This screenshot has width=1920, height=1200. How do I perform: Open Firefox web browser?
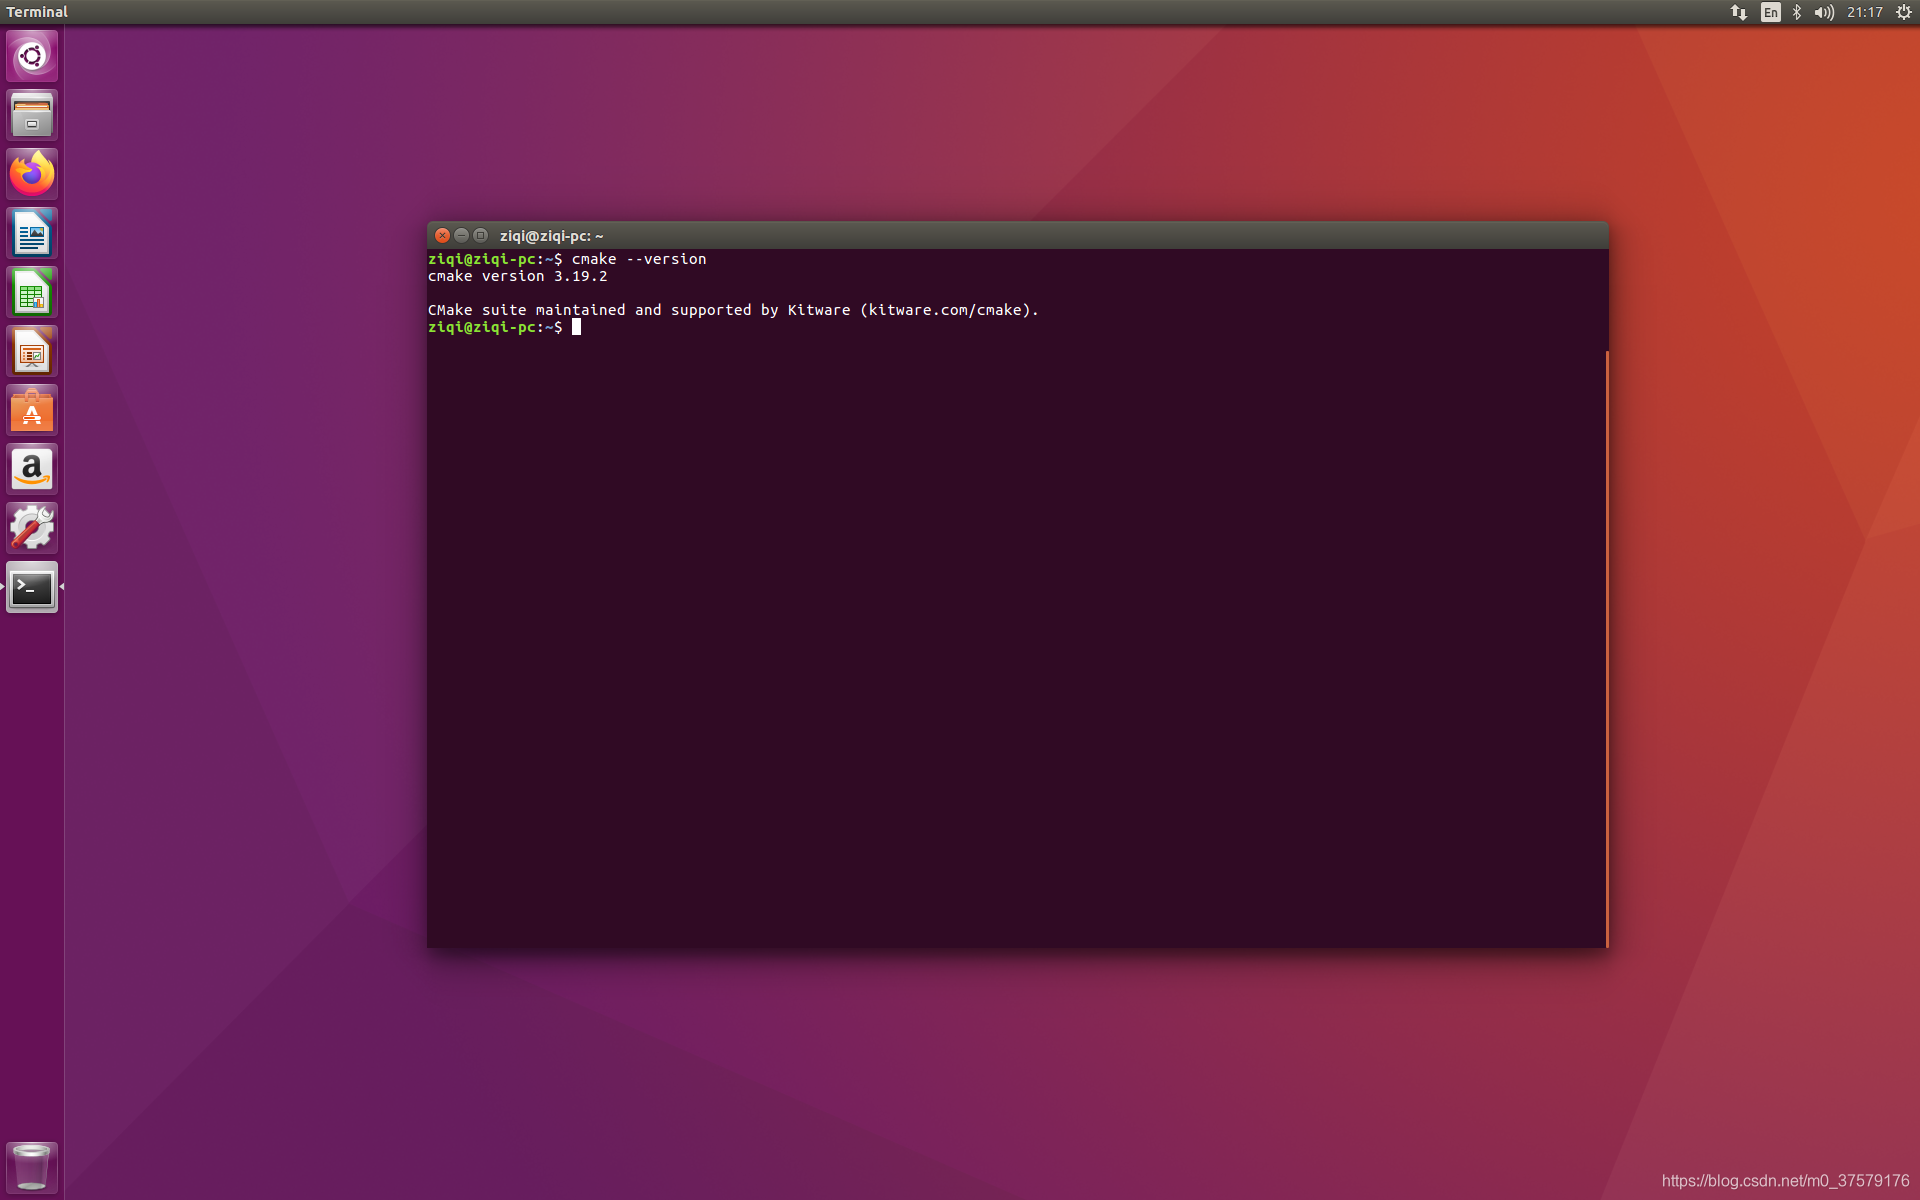[32, 174]
